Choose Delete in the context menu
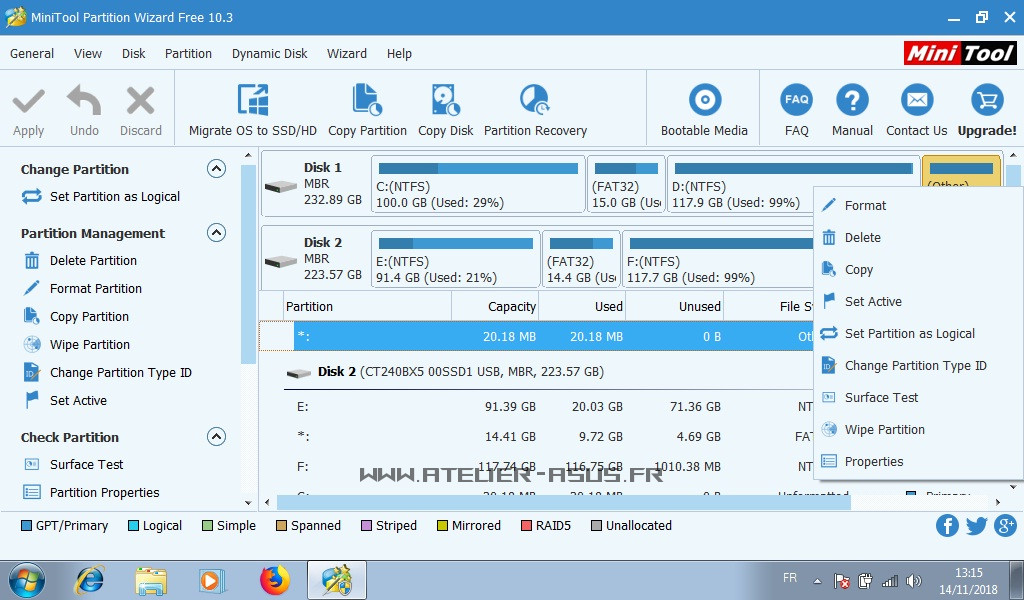1024x600 pixels. (918, 238)
